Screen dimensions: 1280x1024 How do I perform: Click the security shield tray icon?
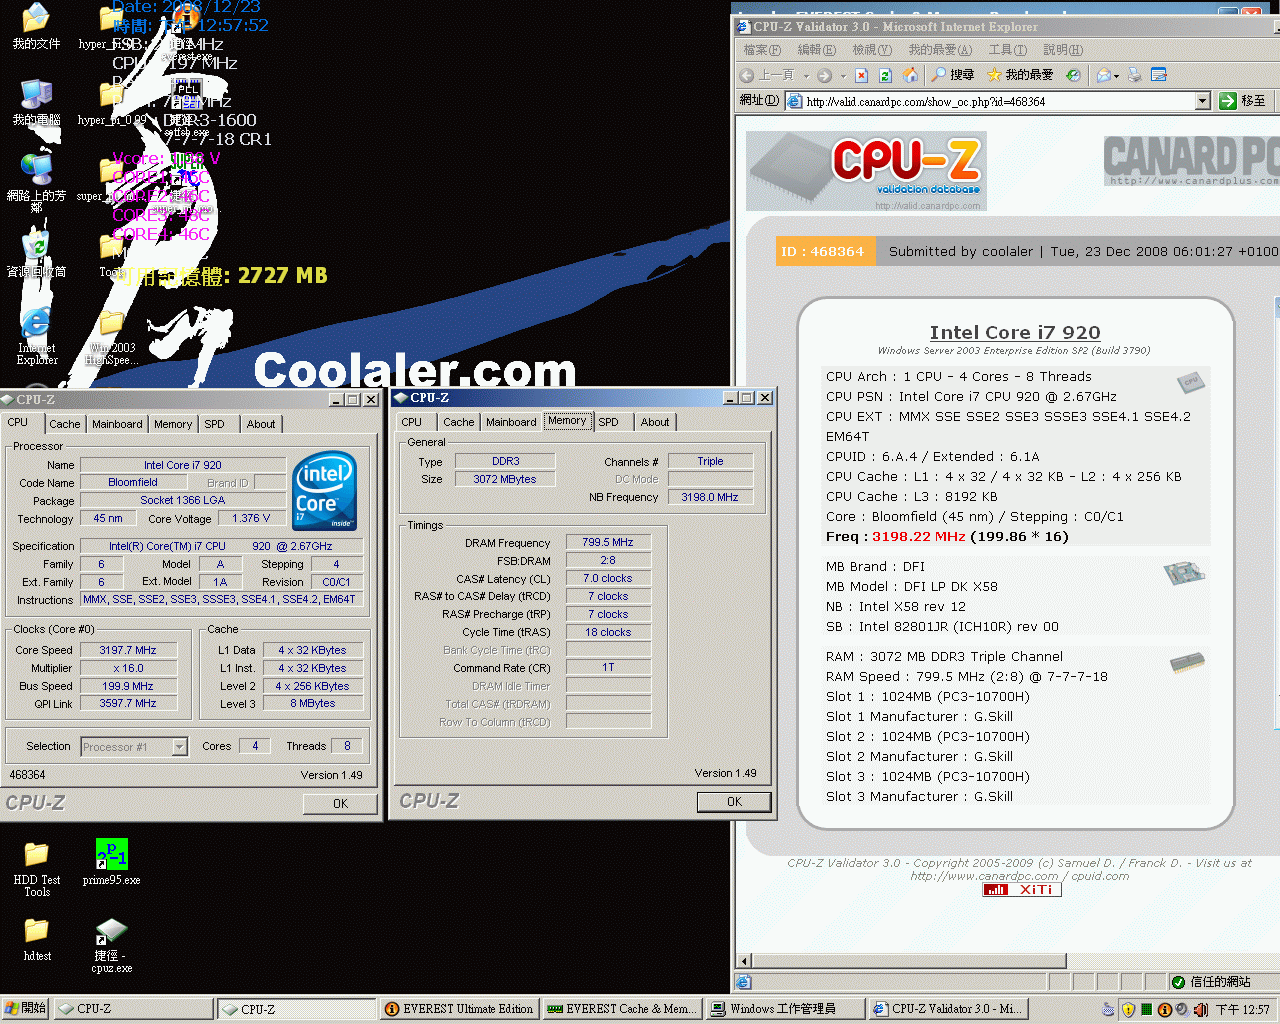click(x=1128, y=1010)
